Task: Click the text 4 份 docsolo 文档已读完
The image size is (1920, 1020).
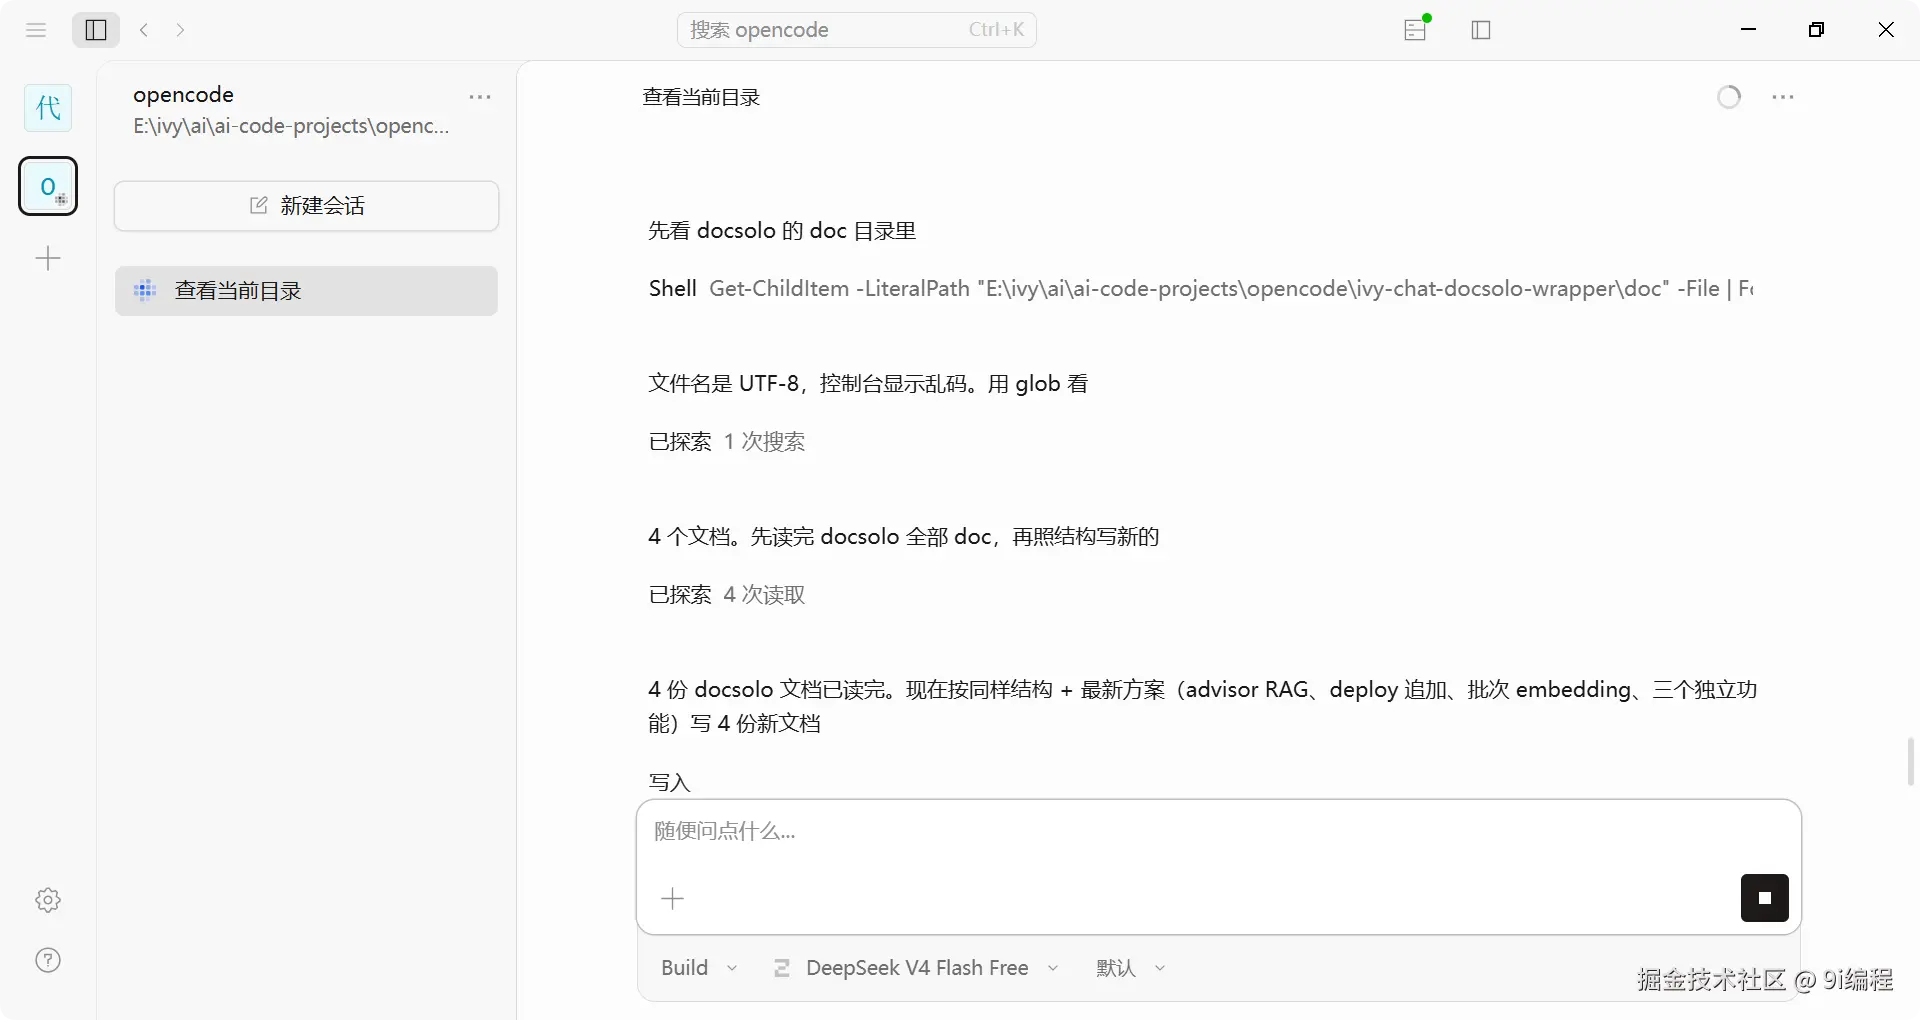Action: (x=770, y=690)
